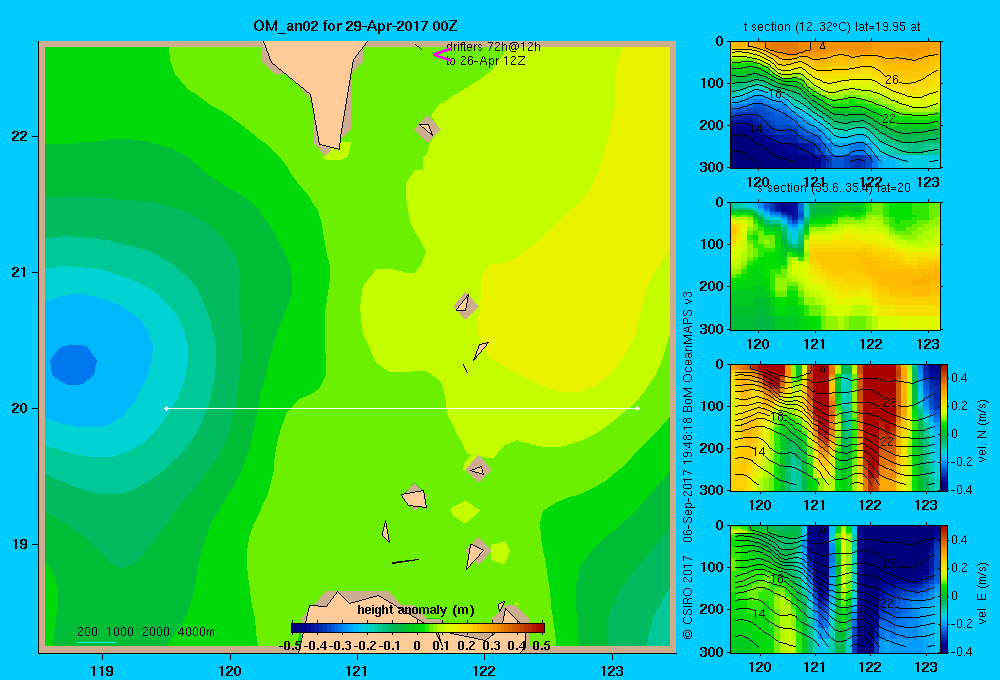Click the 'height anomaly (m)' colorbar label
The image size is (1000, 680).
(x=416, y=610)
